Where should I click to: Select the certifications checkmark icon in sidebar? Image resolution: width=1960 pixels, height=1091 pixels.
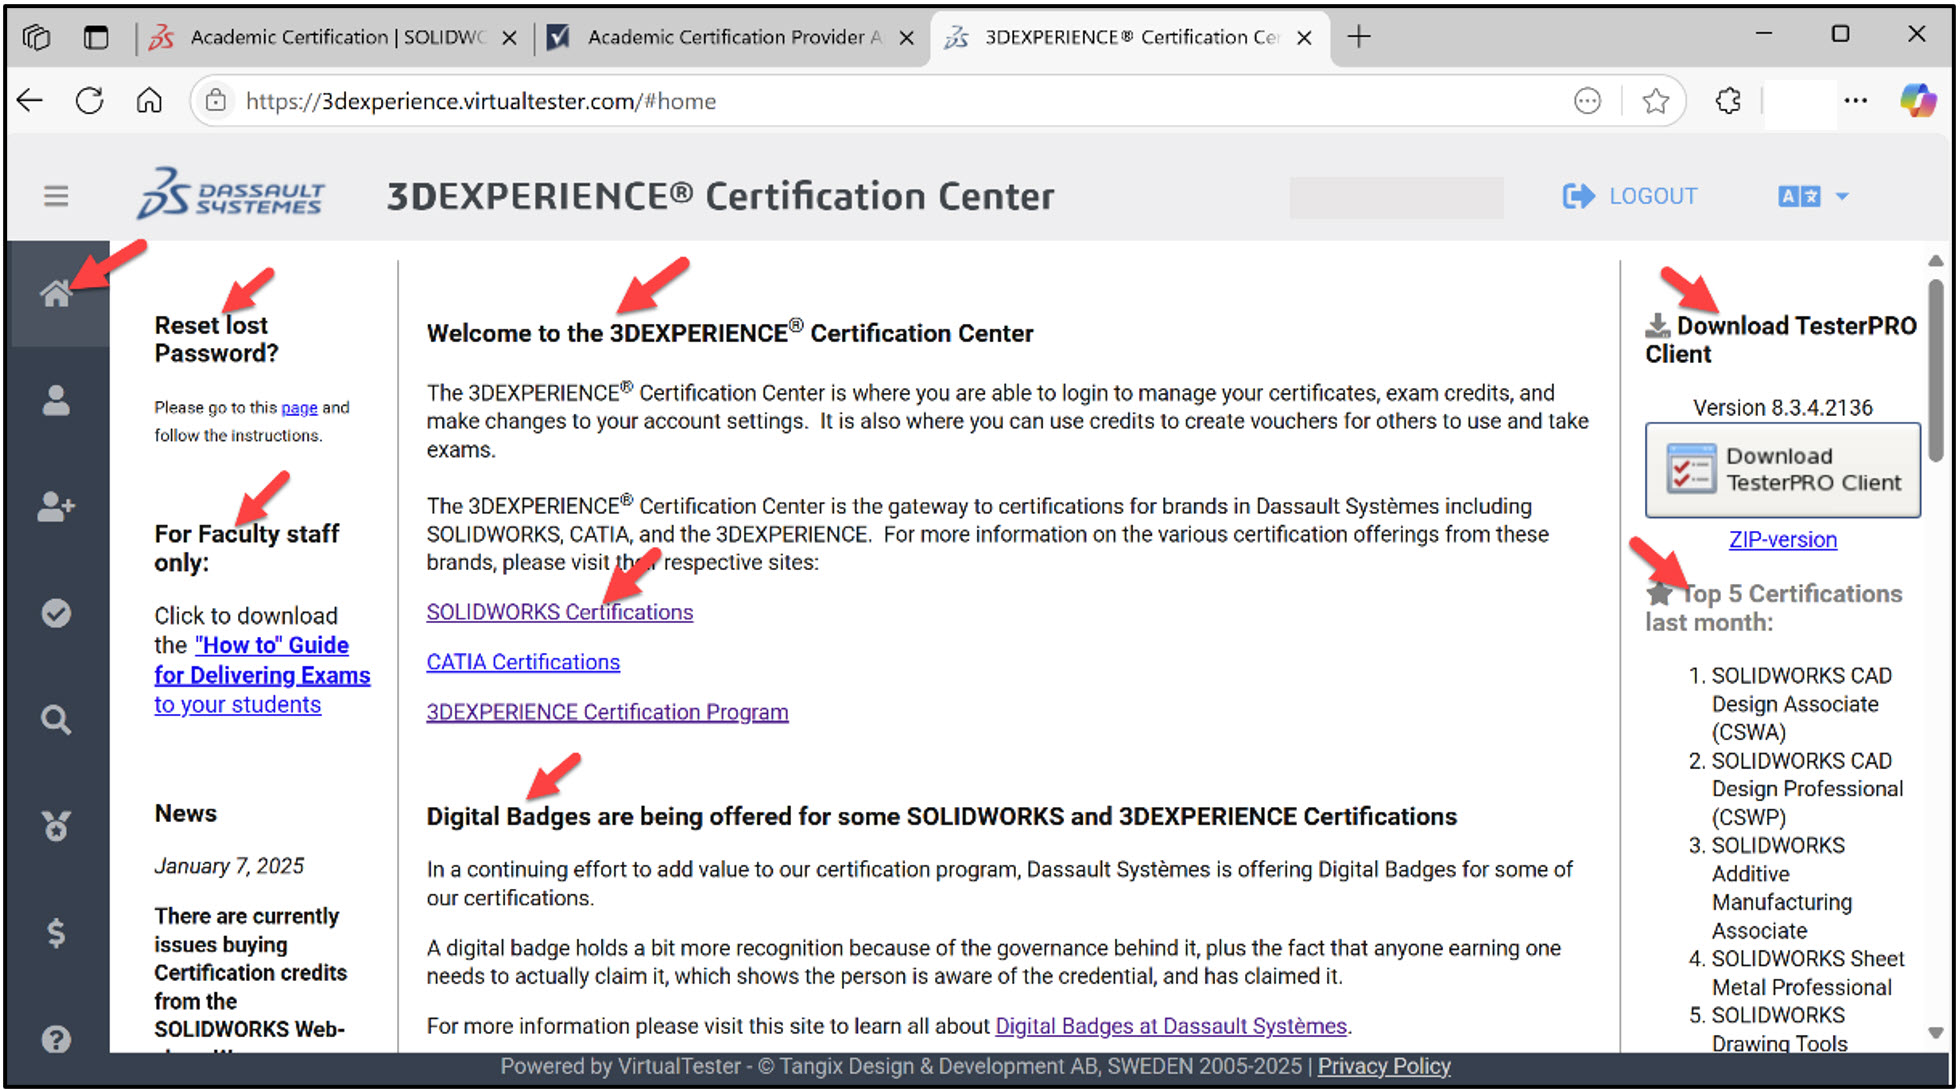click(56, 613)
